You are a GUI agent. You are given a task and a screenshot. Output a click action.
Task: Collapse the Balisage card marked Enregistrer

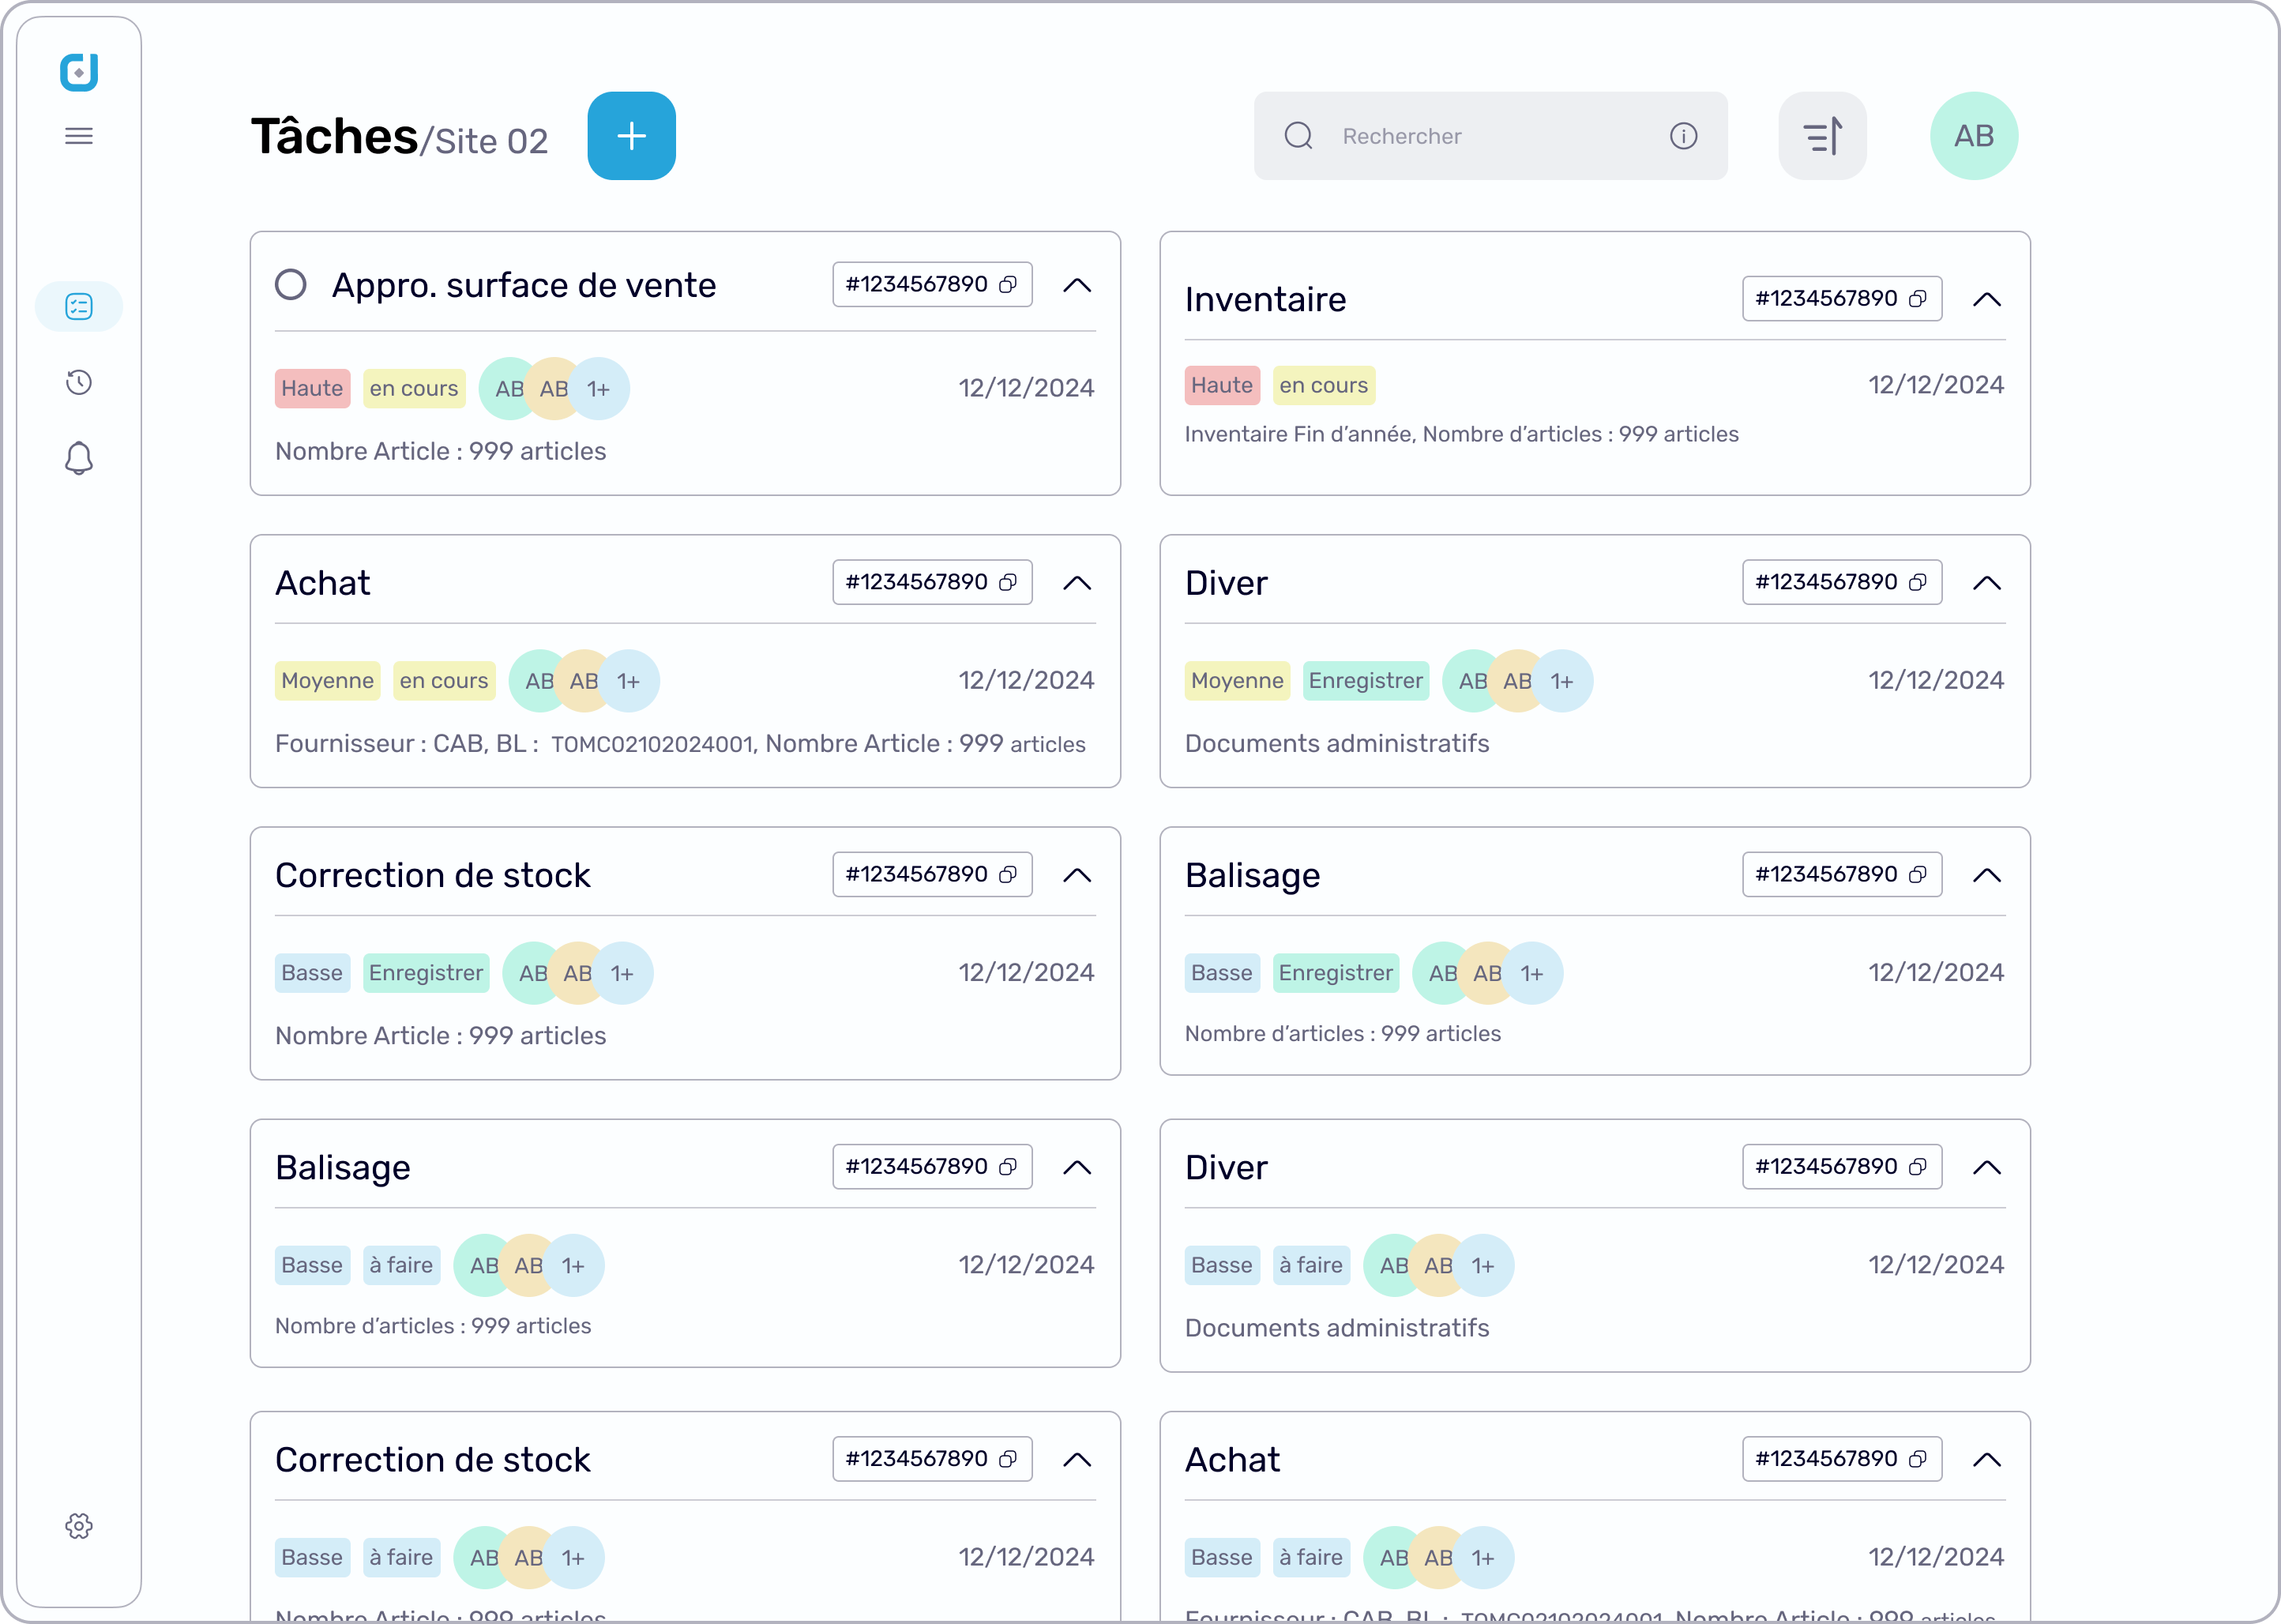click(x=1987, y=875)
